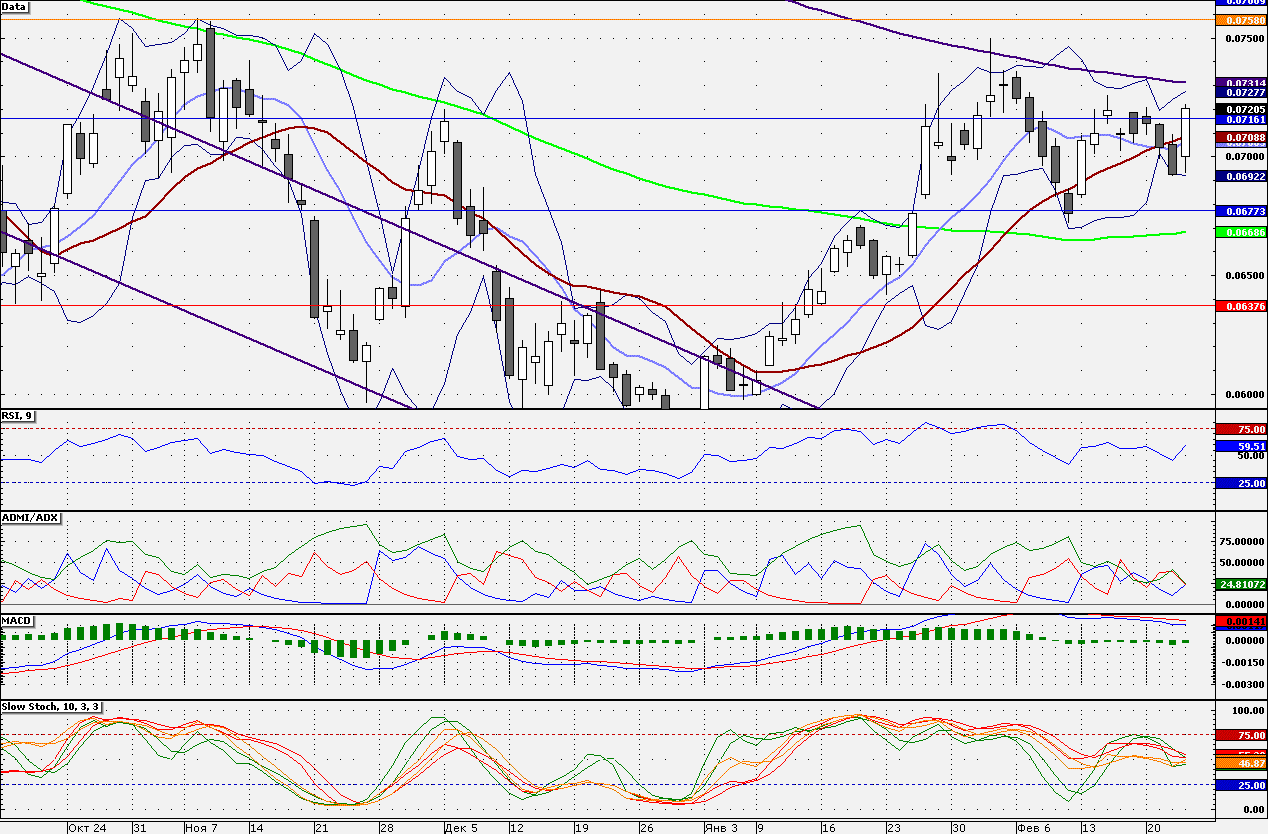Select the ADX value tag 24.81072
Screen dimensions: 1268x834
pyautogui.click(x=1240, y=583)
